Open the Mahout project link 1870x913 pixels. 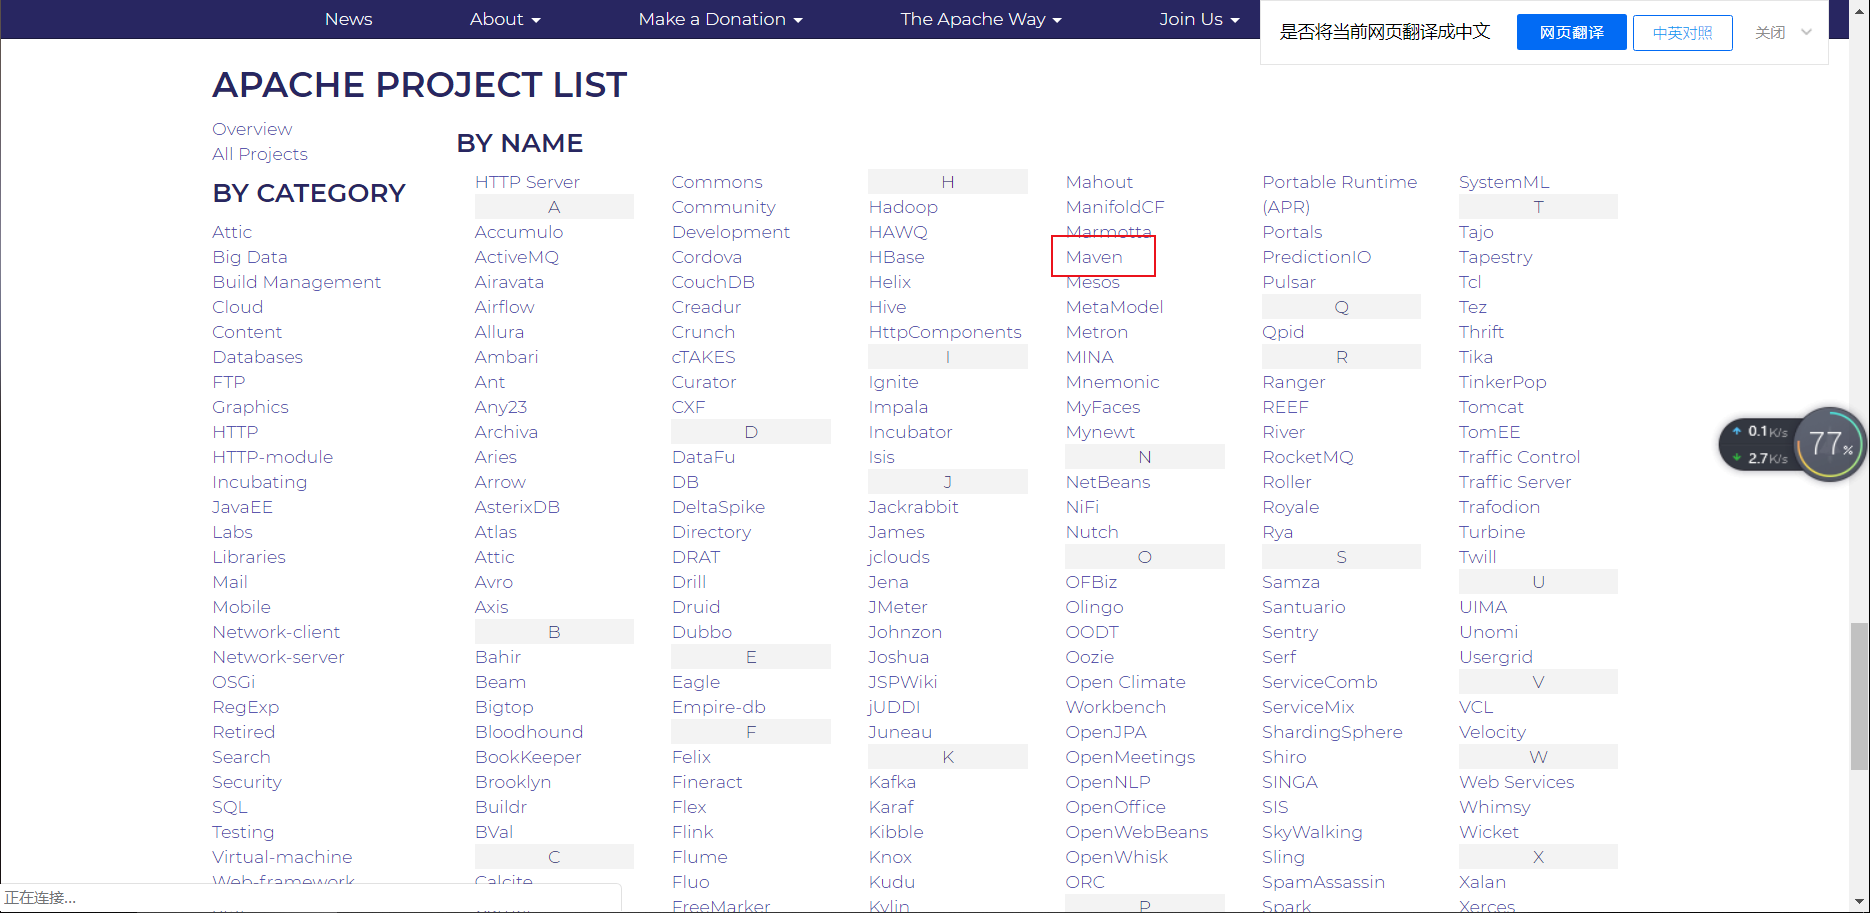click(1099, 182)
